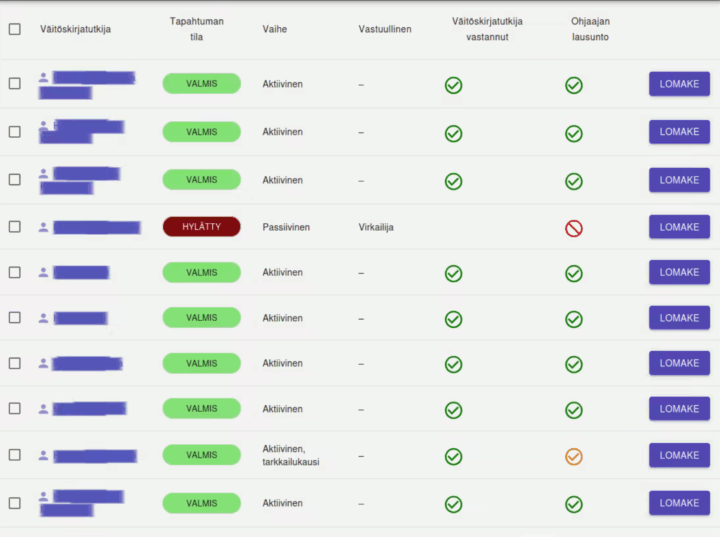
Task: Click the Virkailija cell in Vastuullinen column
Action: coord(376,227)
